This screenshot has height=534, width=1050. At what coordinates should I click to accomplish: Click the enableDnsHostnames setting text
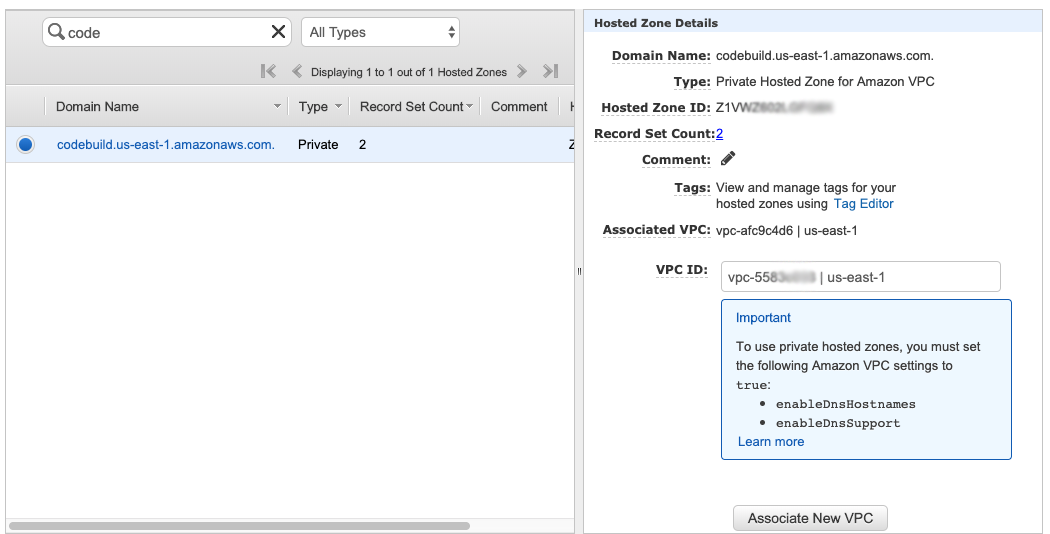845,404
